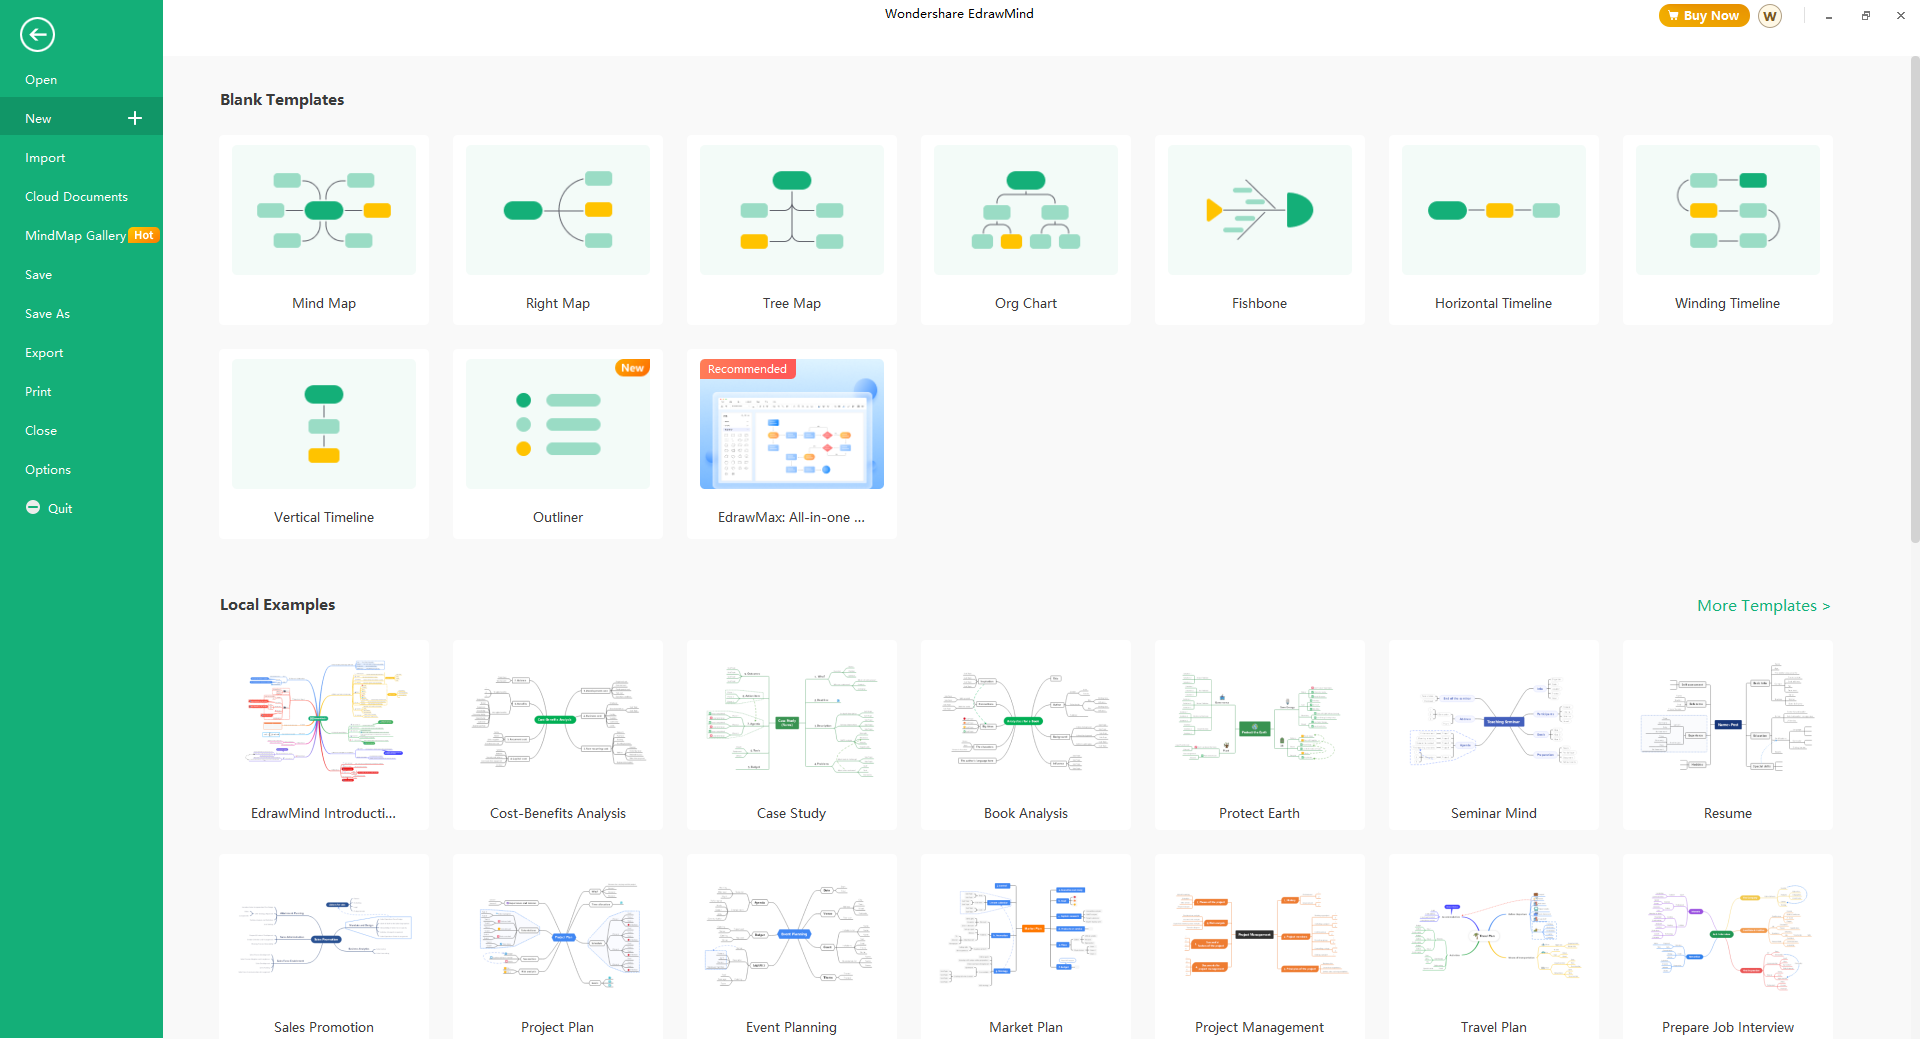Image resolution: width=1920 pixels, height=1039 pixels.
Task: Select New in the sidebar
Action: [81, 118]
